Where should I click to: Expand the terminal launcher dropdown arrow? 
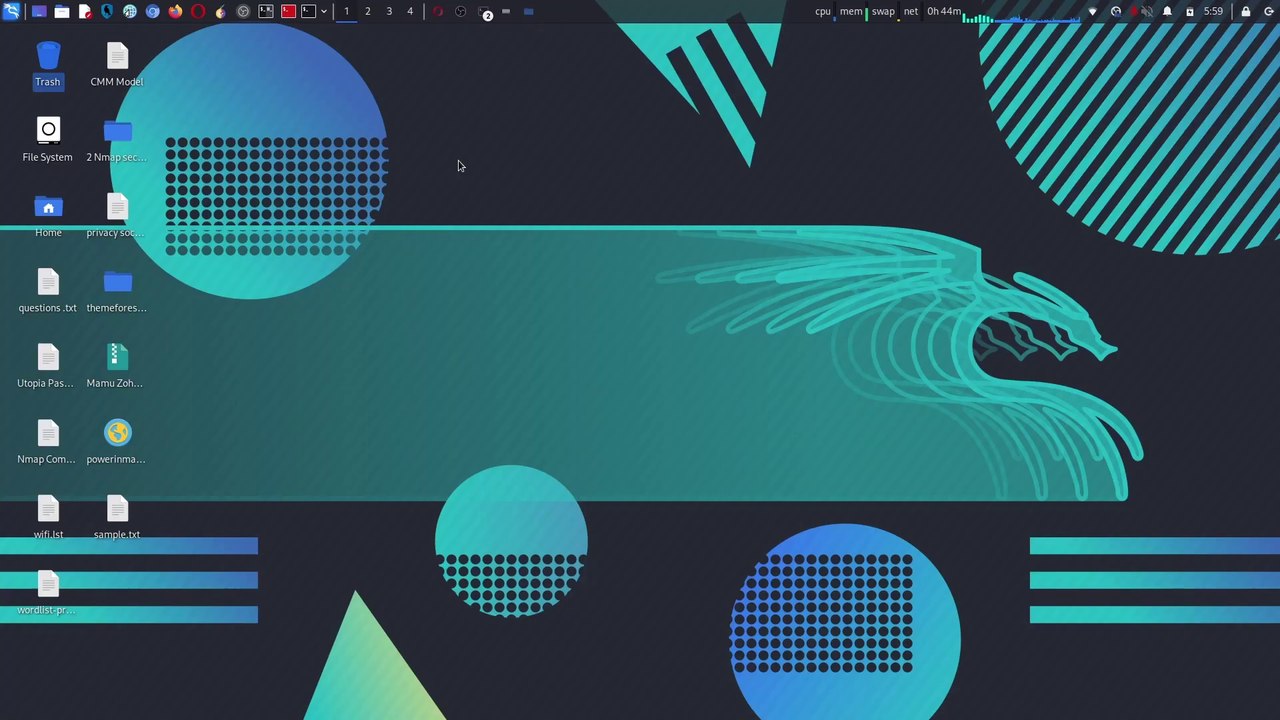(324, 12)
